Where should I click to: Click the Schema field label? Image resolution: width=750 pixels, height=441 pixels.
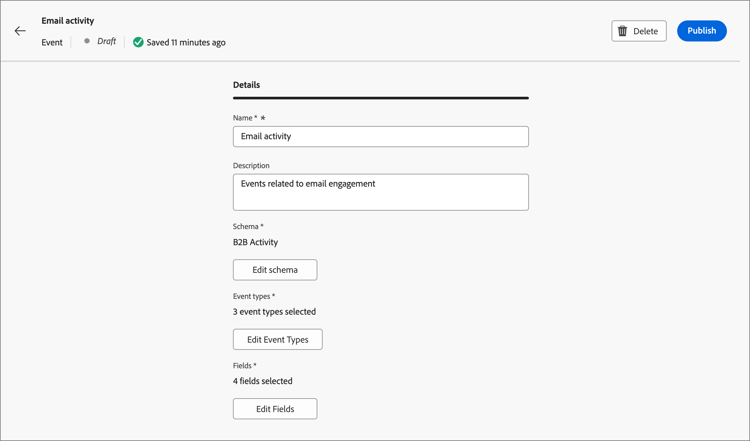pos(247,227)
